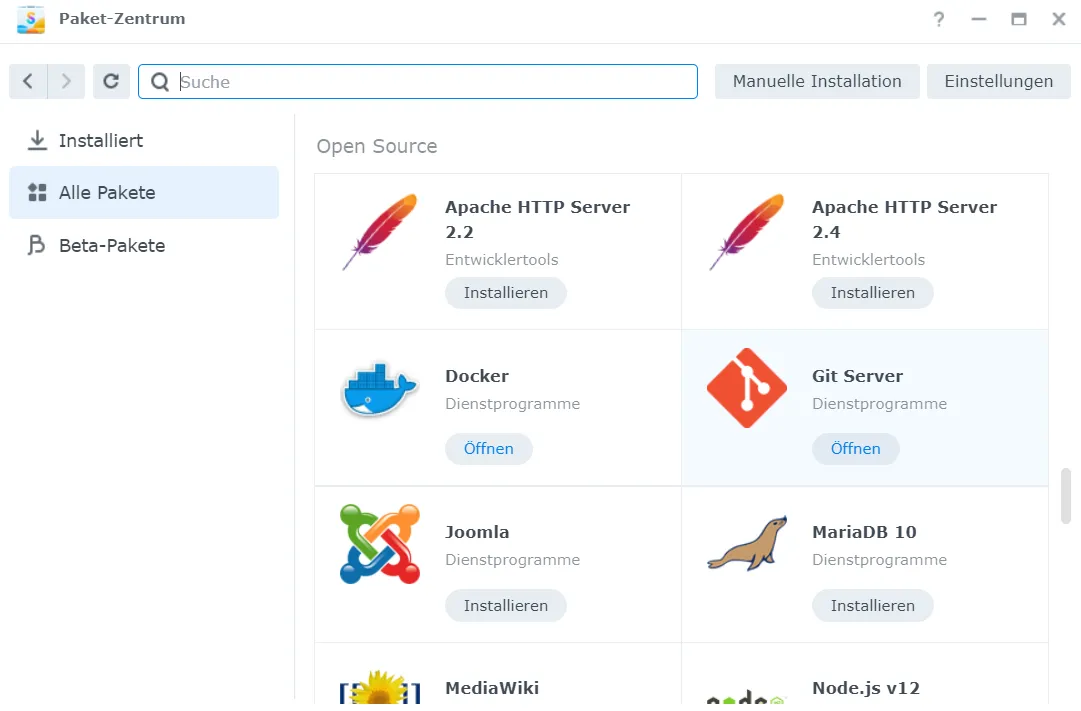The width and height of the screenshot is (1081, 711).
Task: Open the help question mark icon
Action: [939, 19]
